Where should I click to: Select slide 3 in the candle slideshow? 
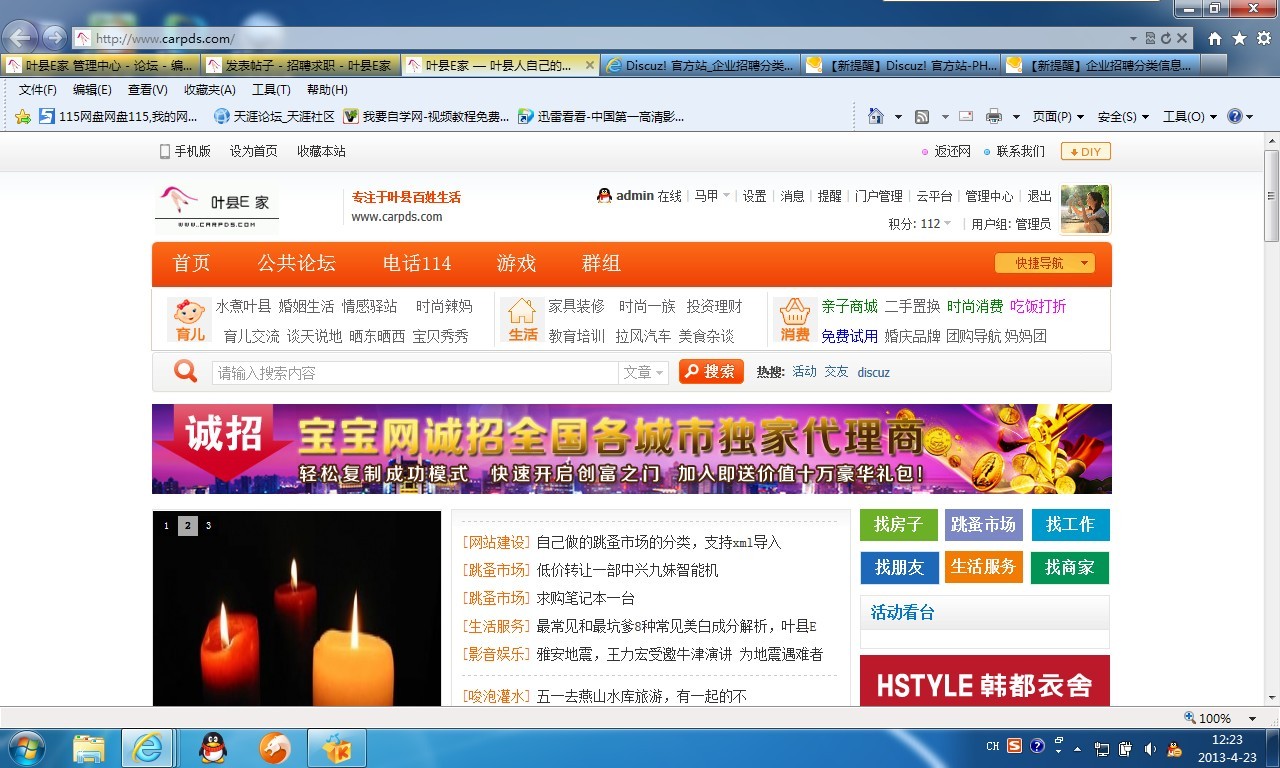208,526
